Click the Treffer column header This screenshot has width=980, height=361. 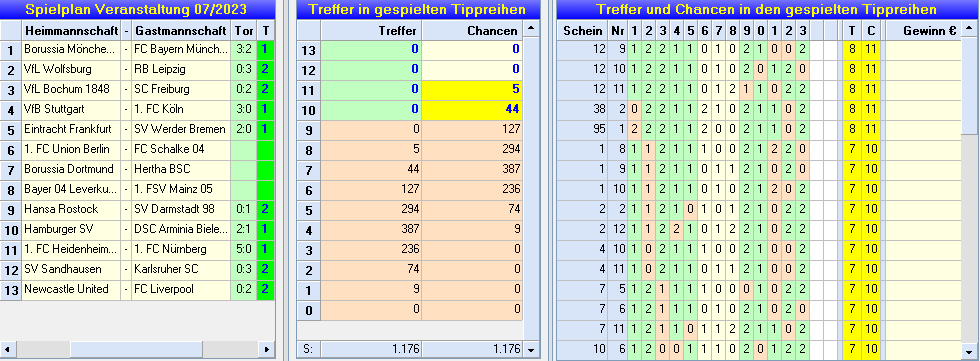(x=371, y=31)
